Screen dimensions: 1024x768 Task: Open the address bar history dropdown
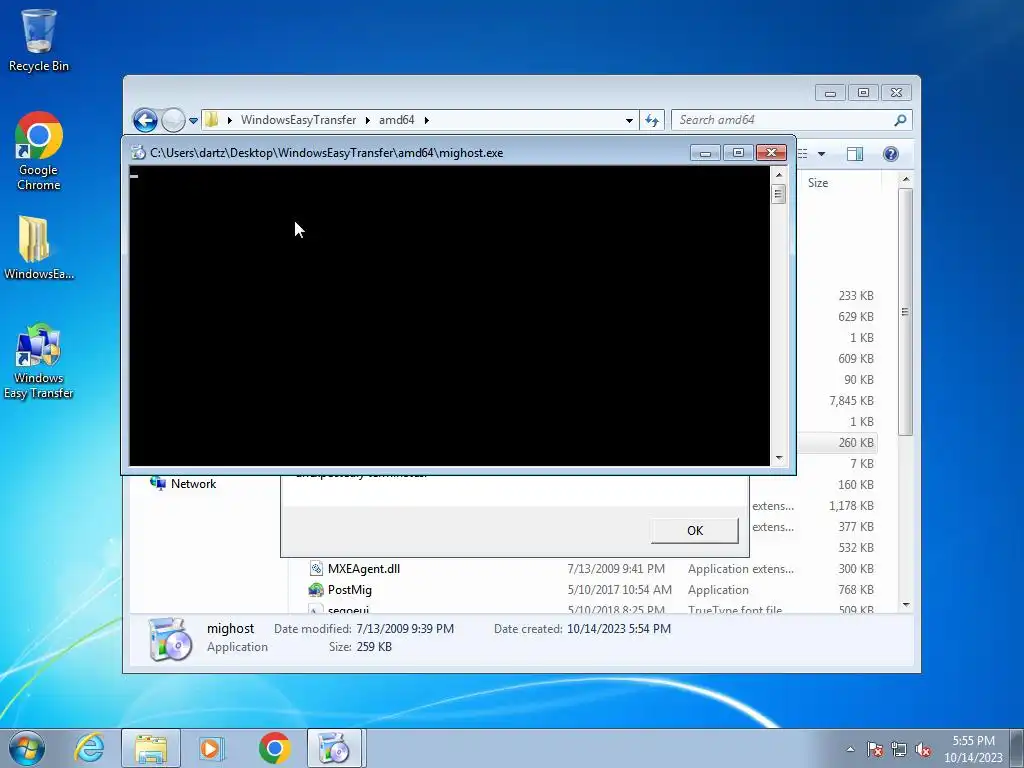(x=629, y=120)
